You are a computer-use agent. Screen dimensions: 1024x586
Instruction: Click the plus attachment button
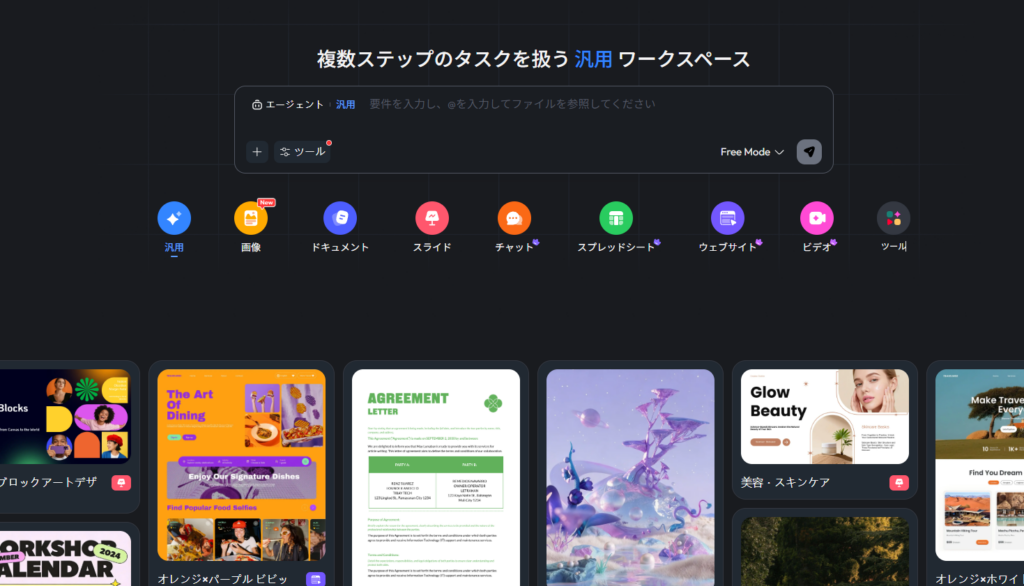click(257, 152)
